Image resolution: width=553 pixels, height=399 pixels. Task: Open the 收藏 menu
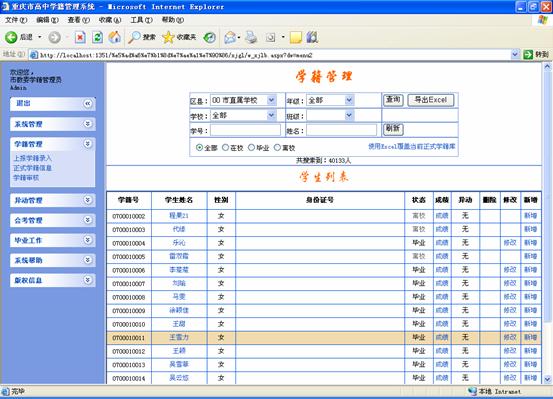coord(110,20)
